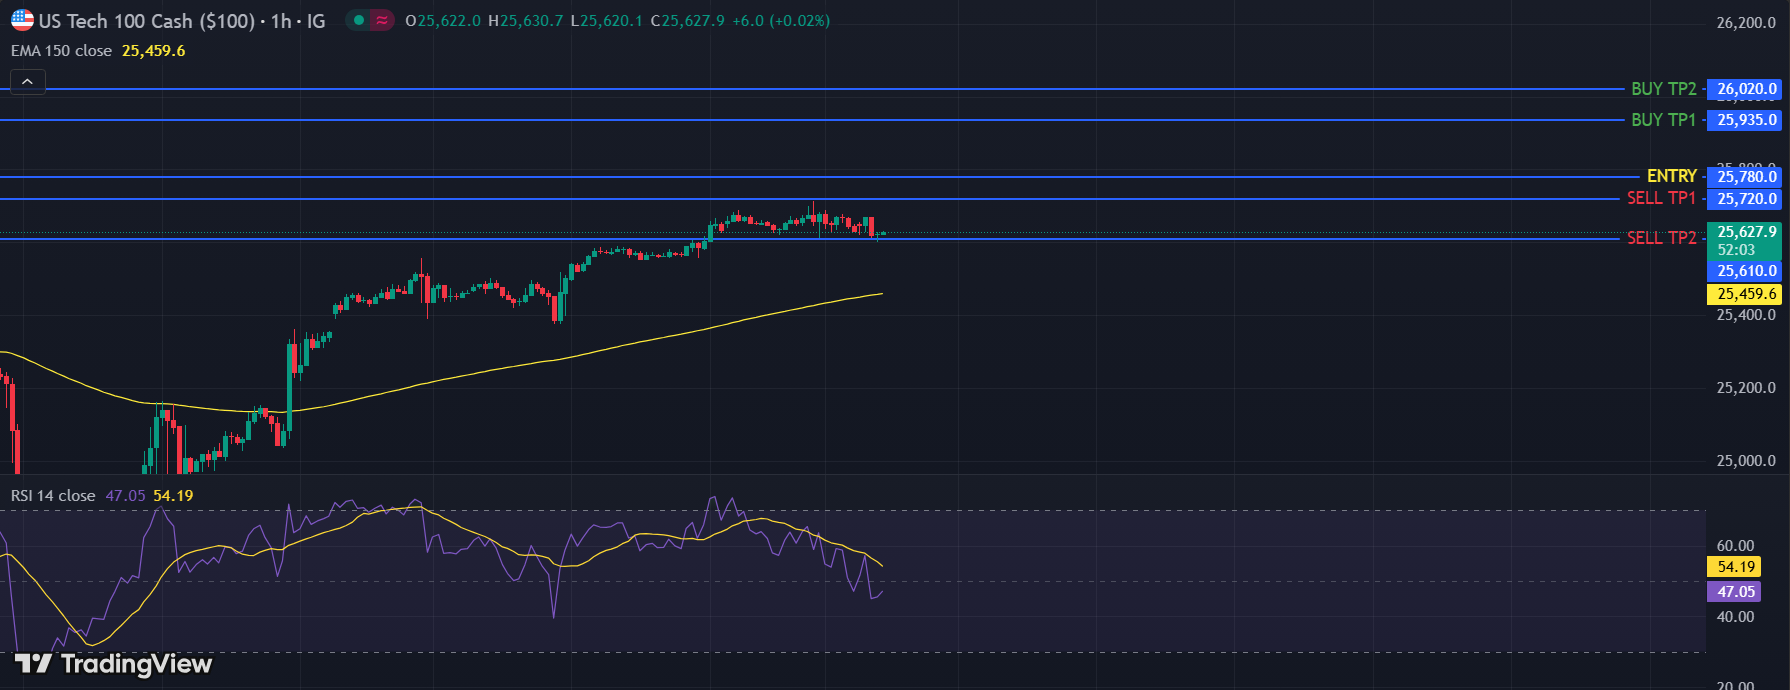1790x690 pixels.
Task: Click the BUY TP2 line label
Action: (x=1663, y=89)
